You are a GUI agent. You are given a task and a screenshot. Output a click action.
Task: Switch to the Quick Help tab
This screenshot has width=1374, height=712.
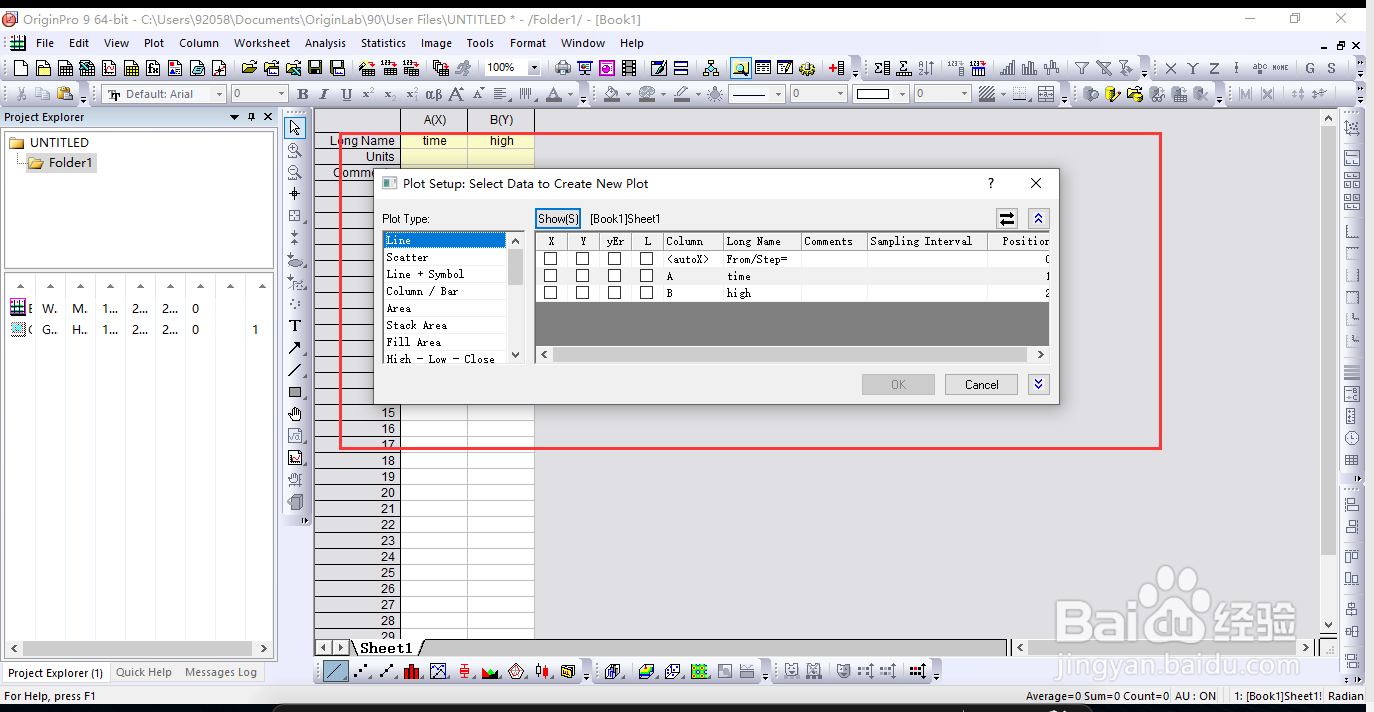click(144, 672)
